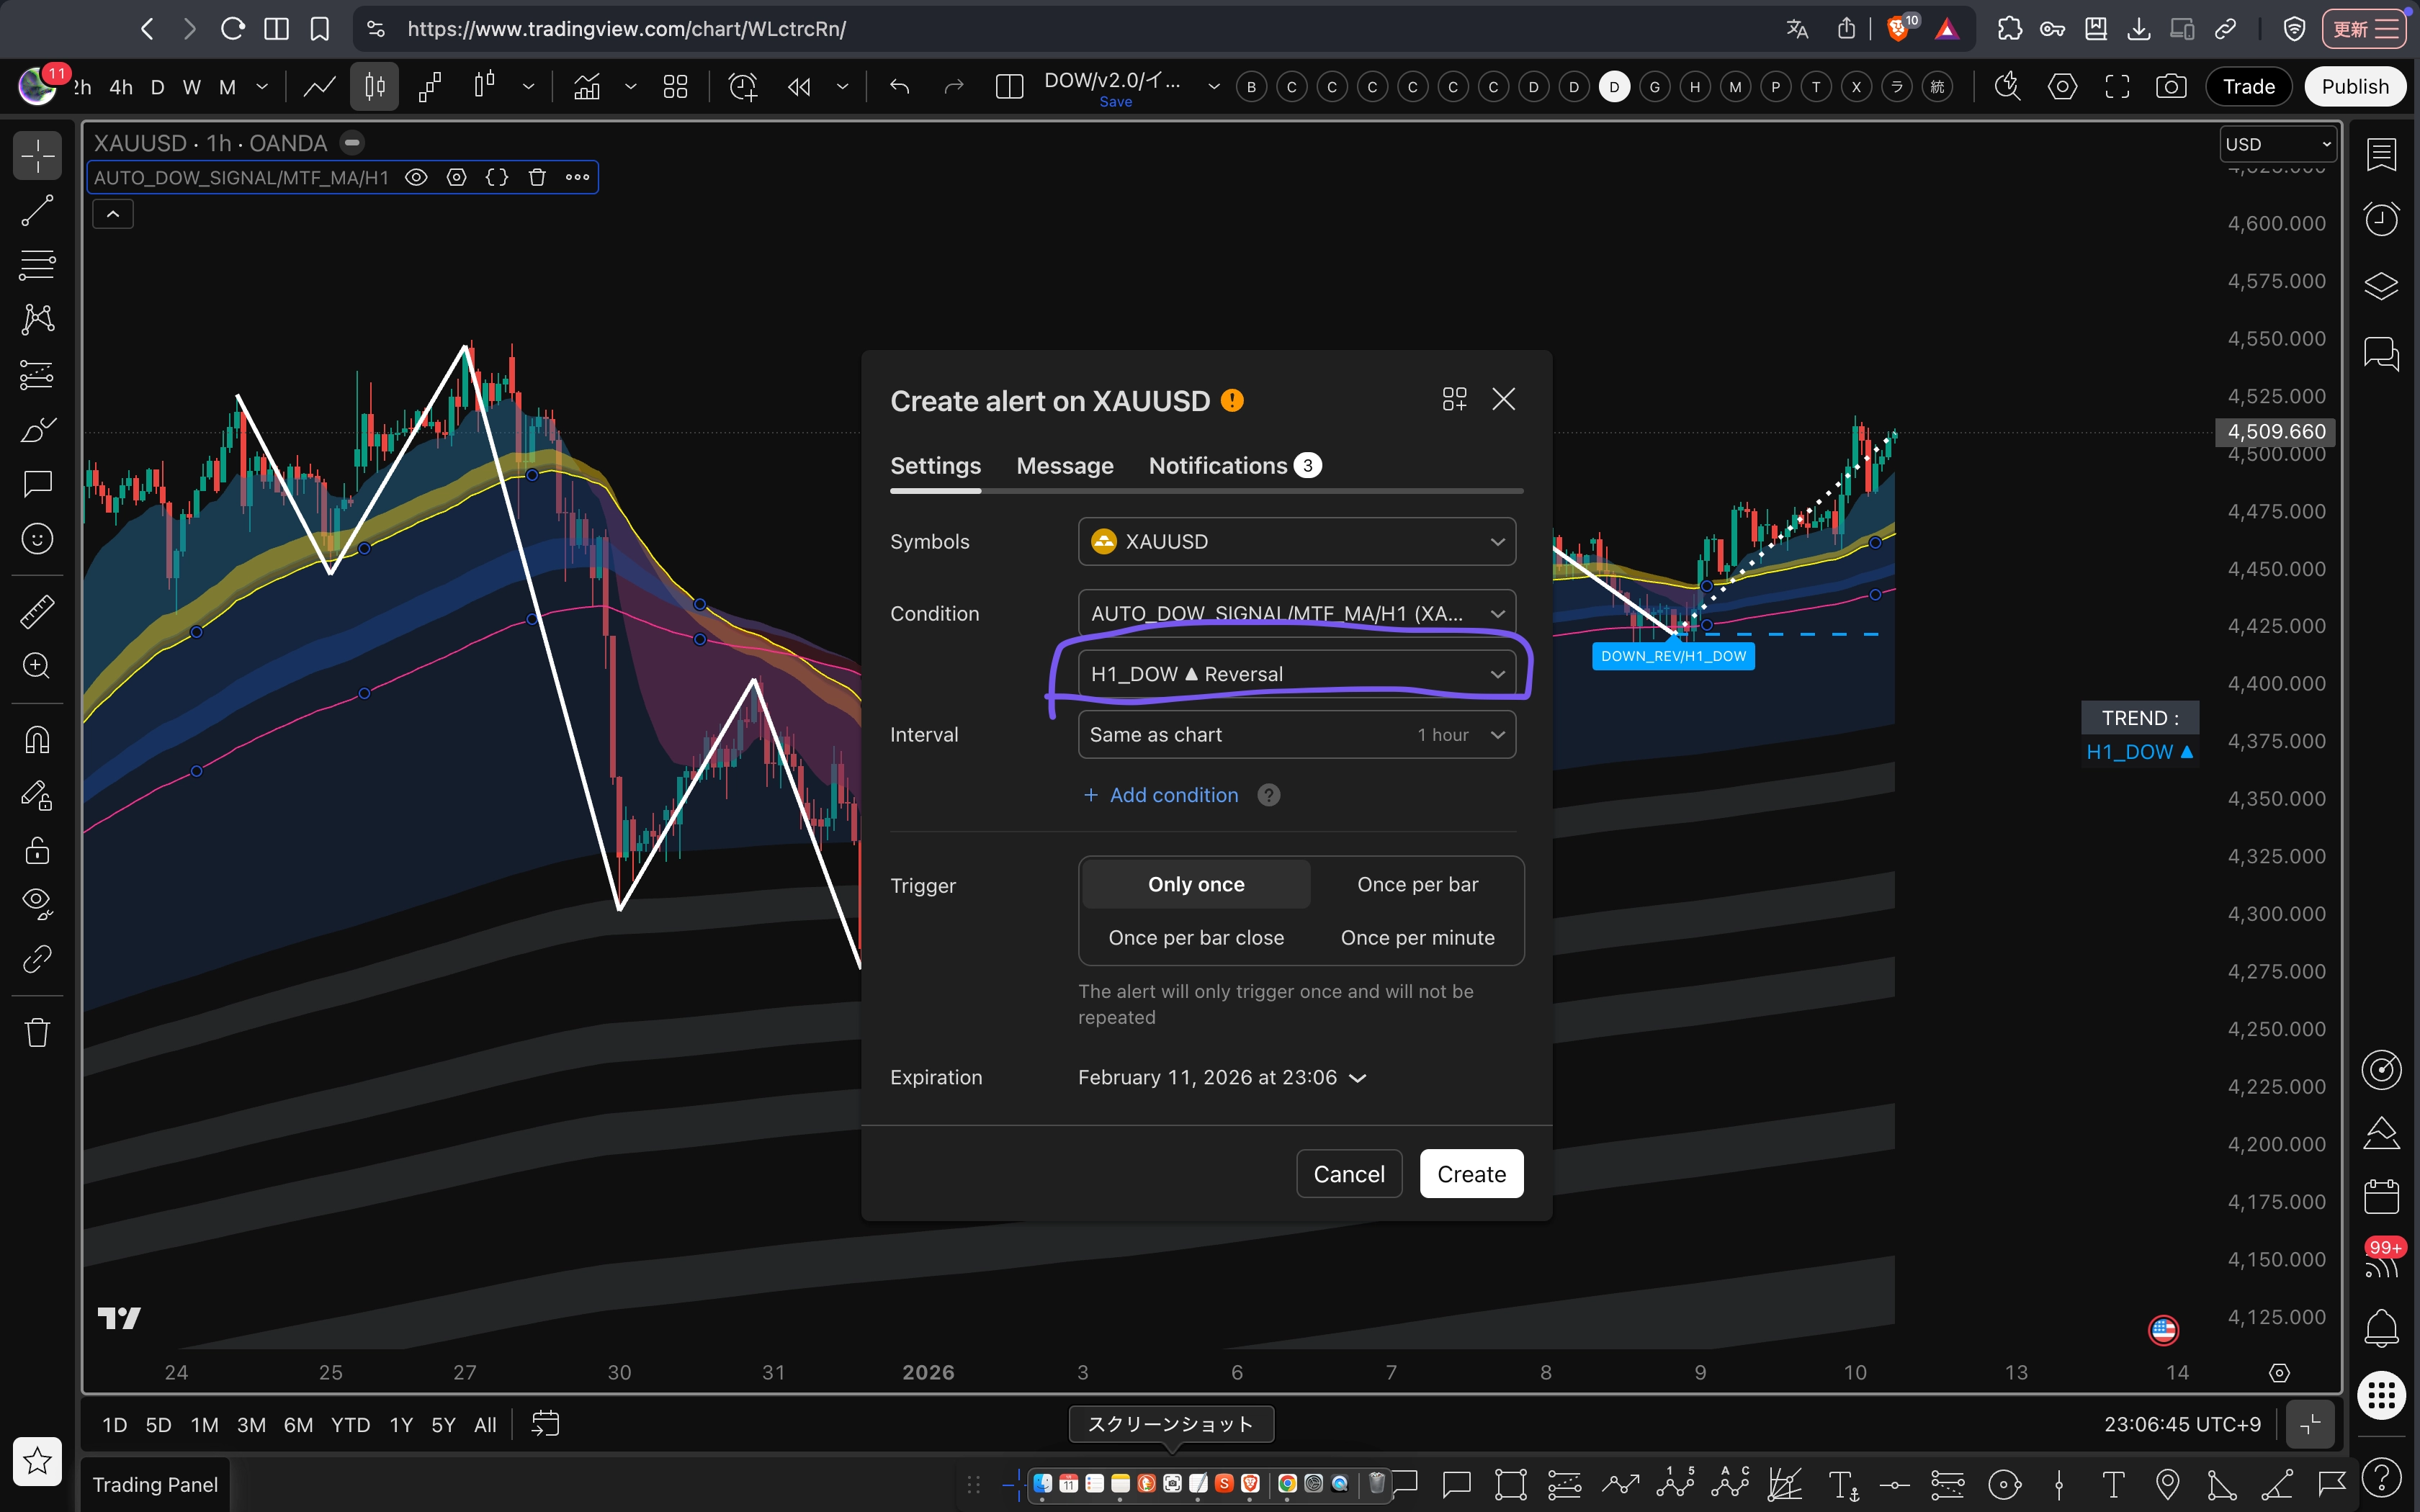Choose Once per bar close trigger

1196,938
